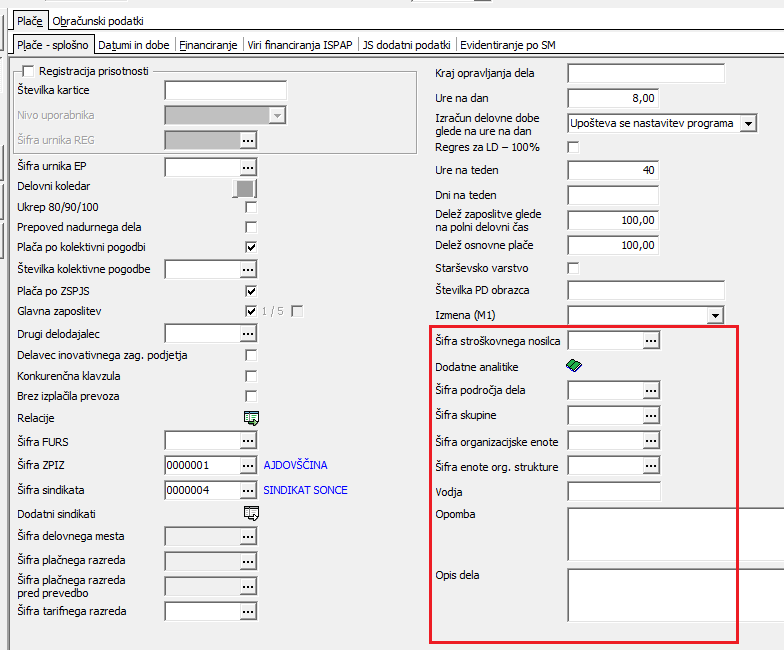Click the Delež osnovne plače field
784x650 pixels.
click(x=613, y=245)
